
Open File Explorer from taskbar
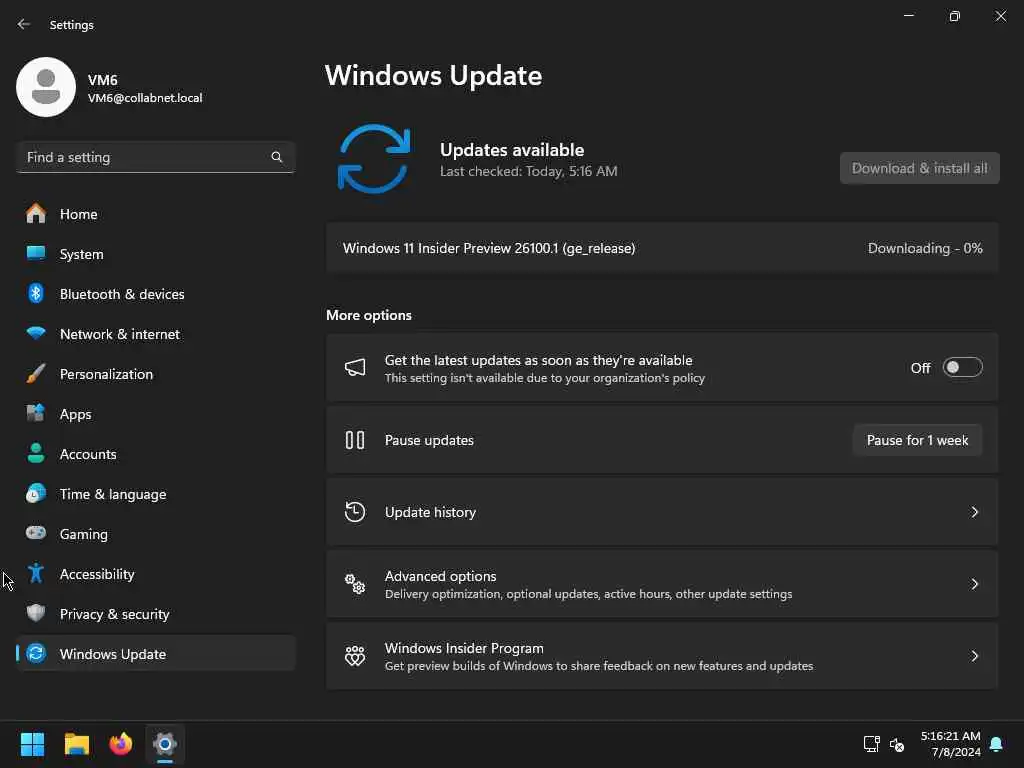pyautogui.click(x=76, y=744)
